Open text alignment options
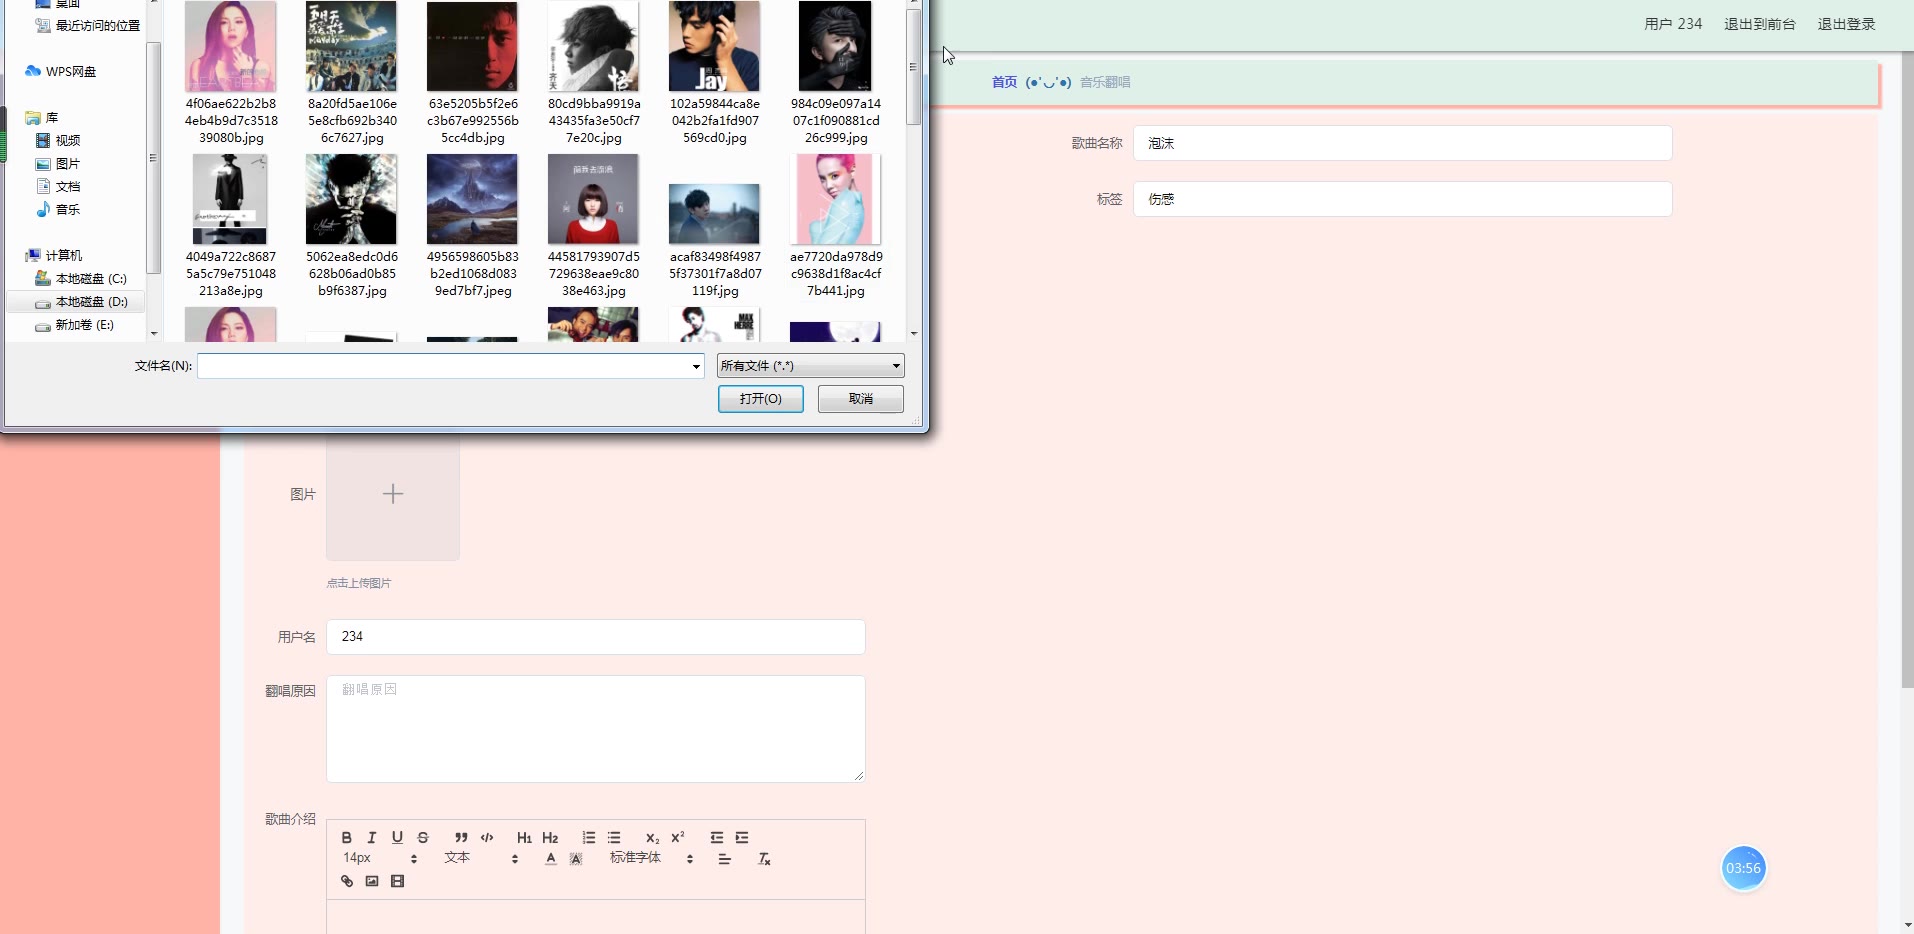Screen dimensions: 1914x934 725,859
